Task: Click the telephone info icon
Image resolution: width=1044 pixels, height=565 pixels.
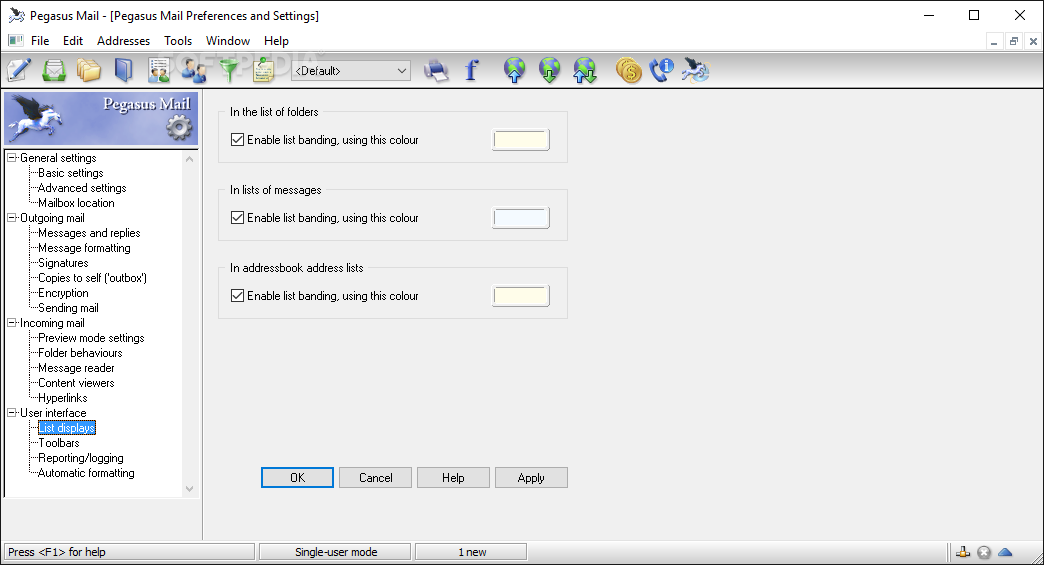Action: (662, 70)
